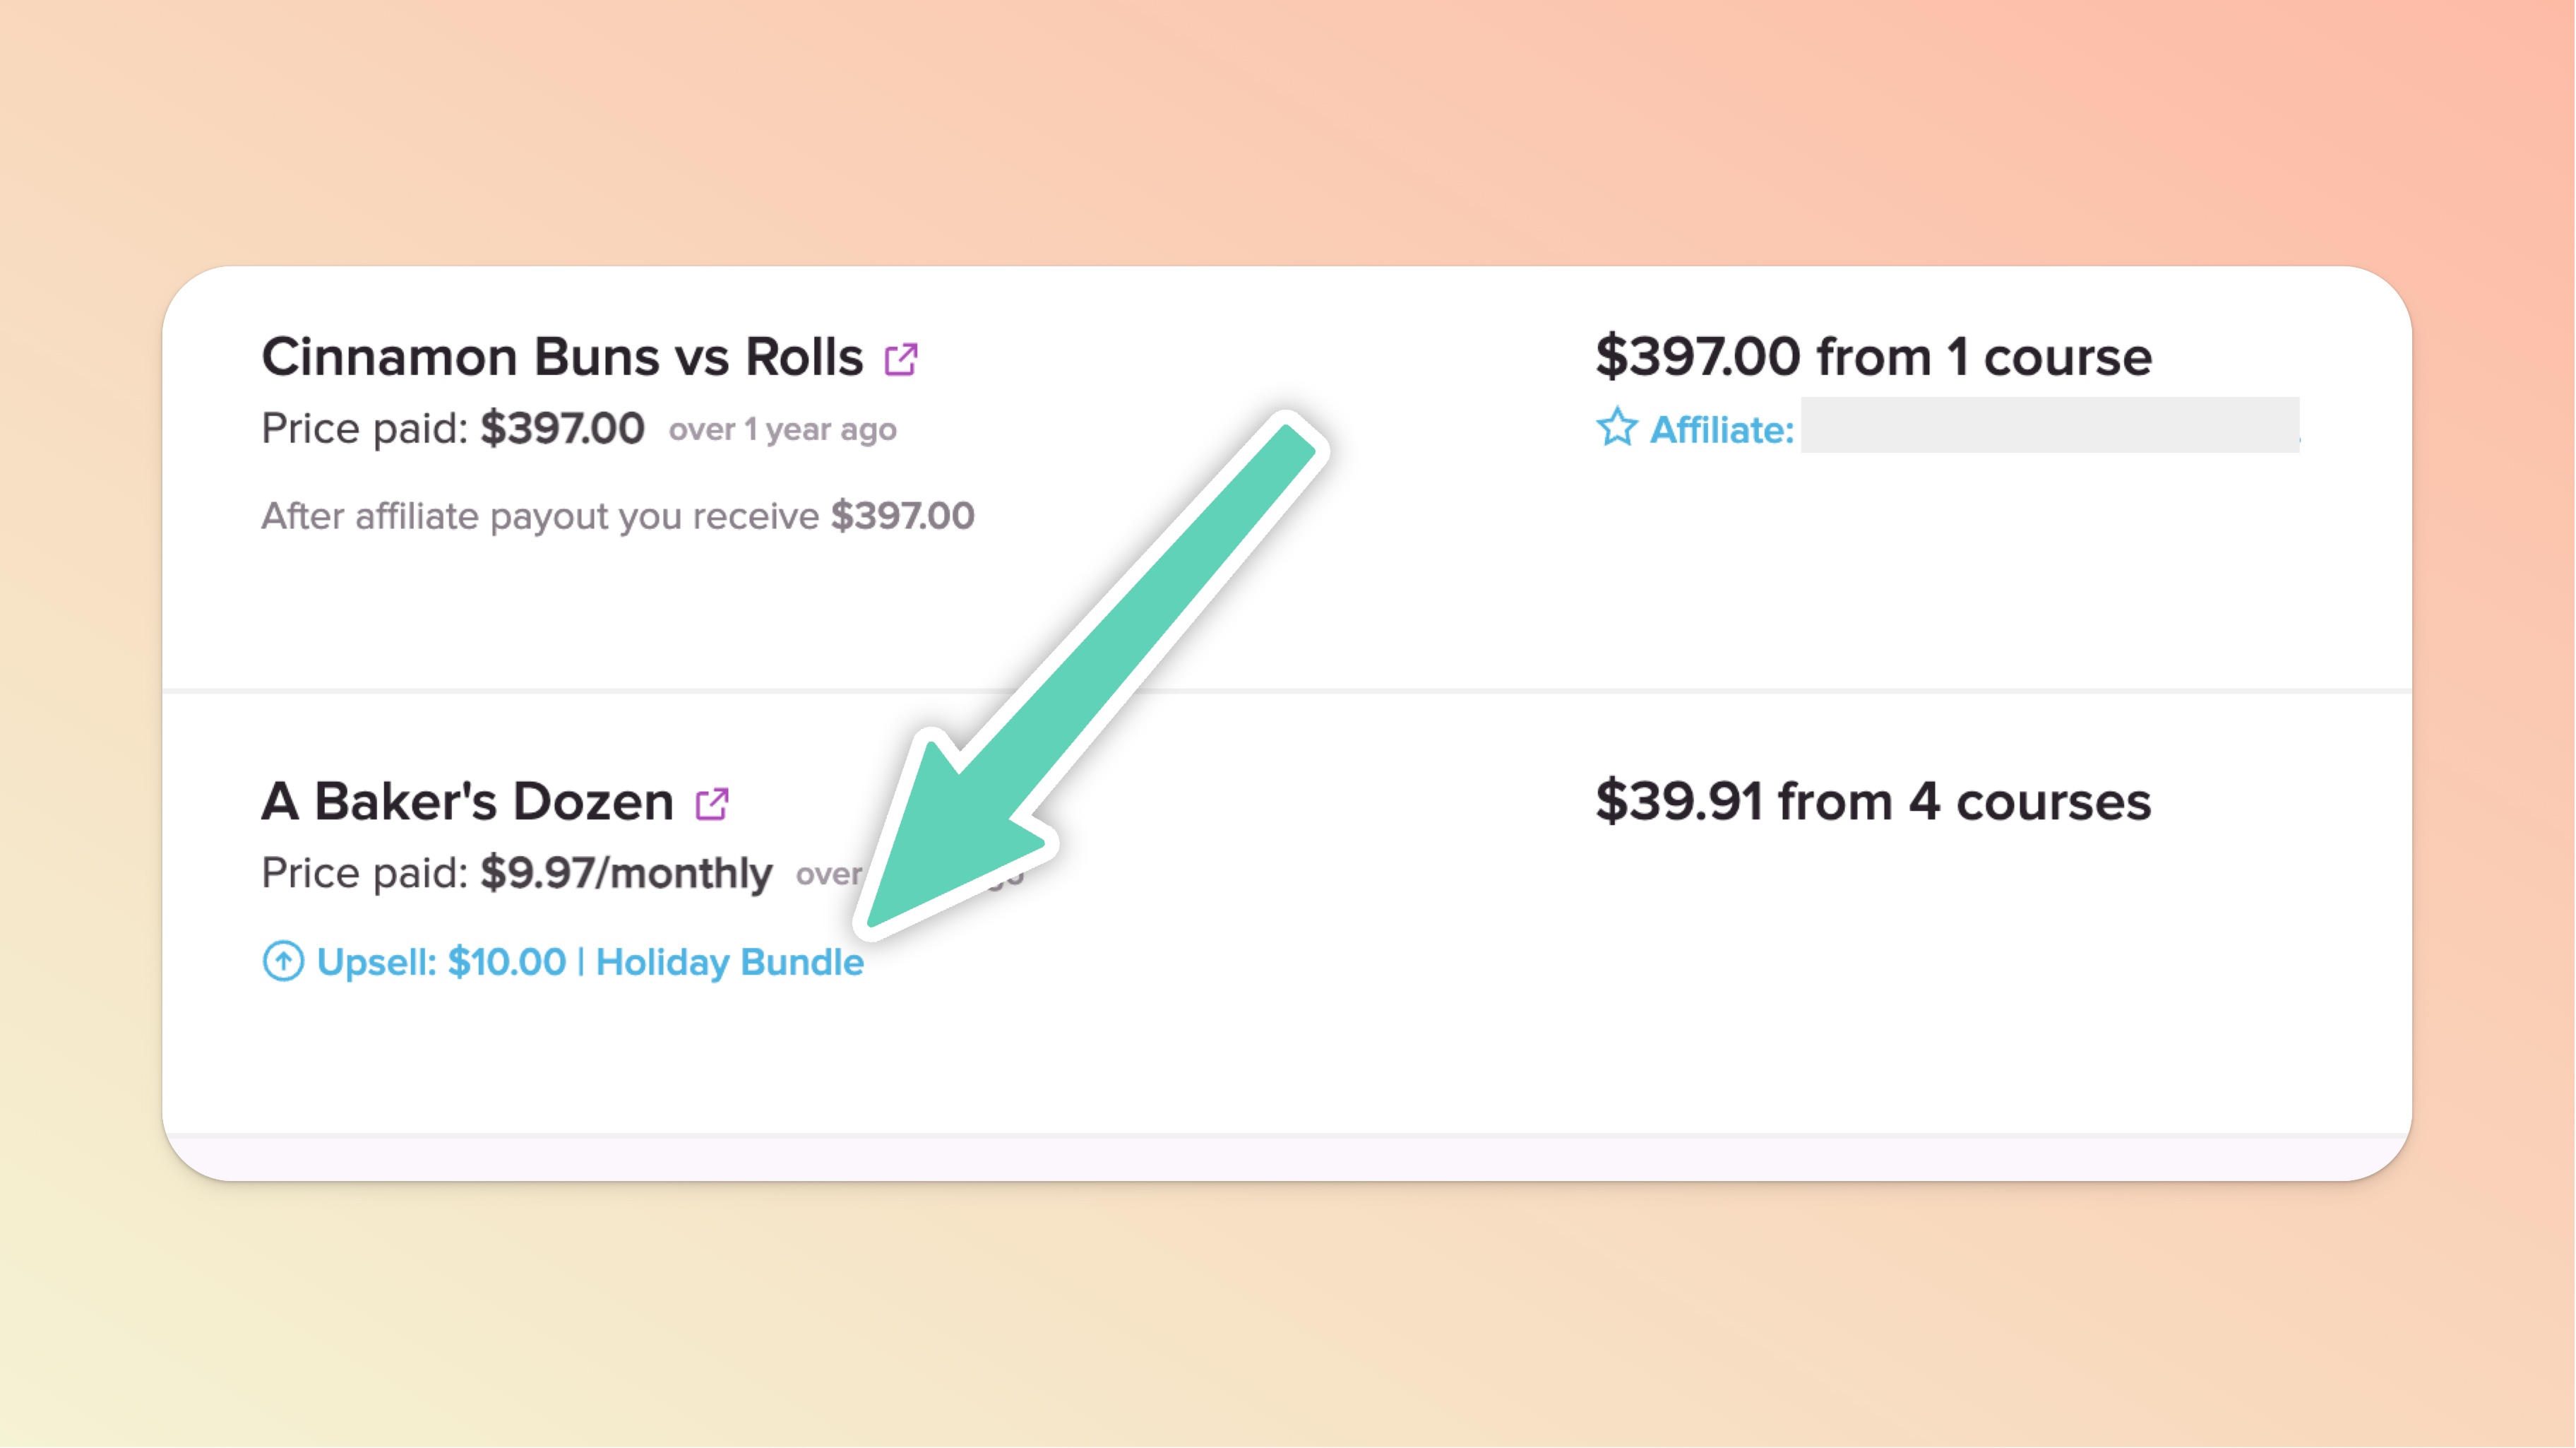Viewport: 2576px width, 1448px height.
Task: Click the Affiliate: label
Action: click(x=1721, y=430)
